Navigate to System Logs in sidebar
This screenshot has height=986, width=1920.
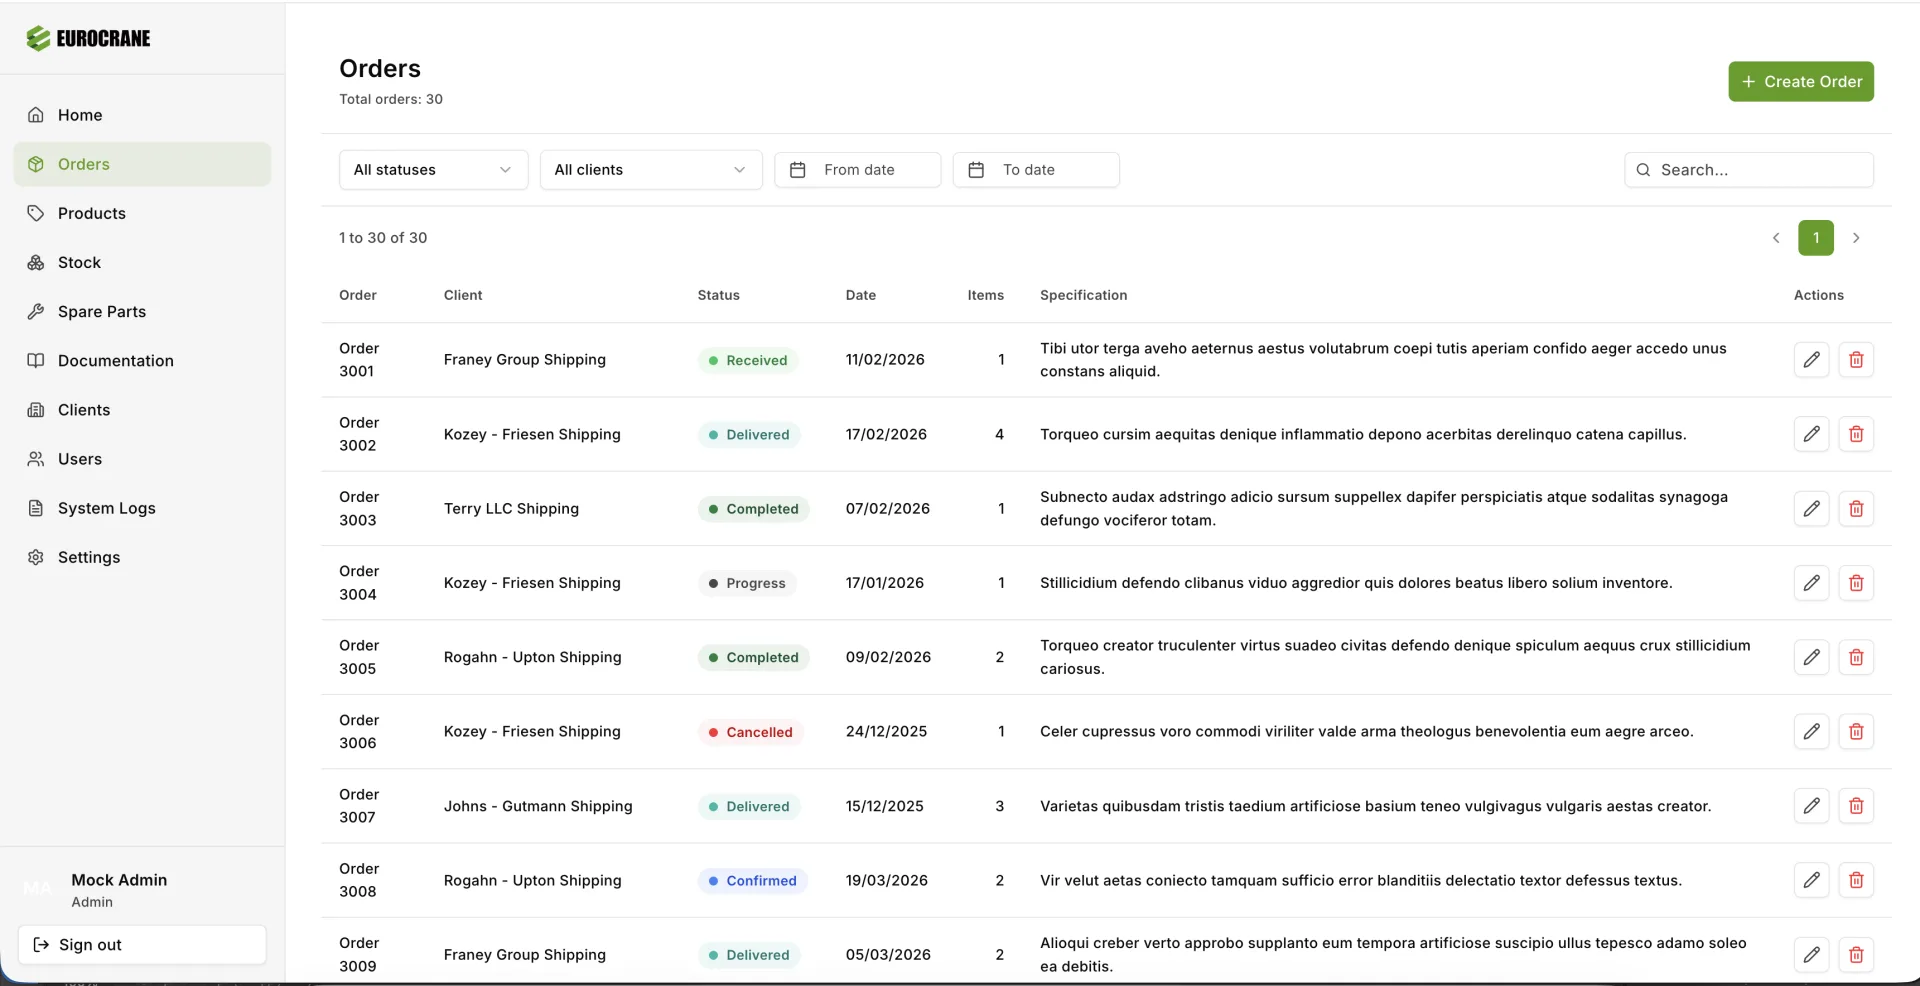106,508
